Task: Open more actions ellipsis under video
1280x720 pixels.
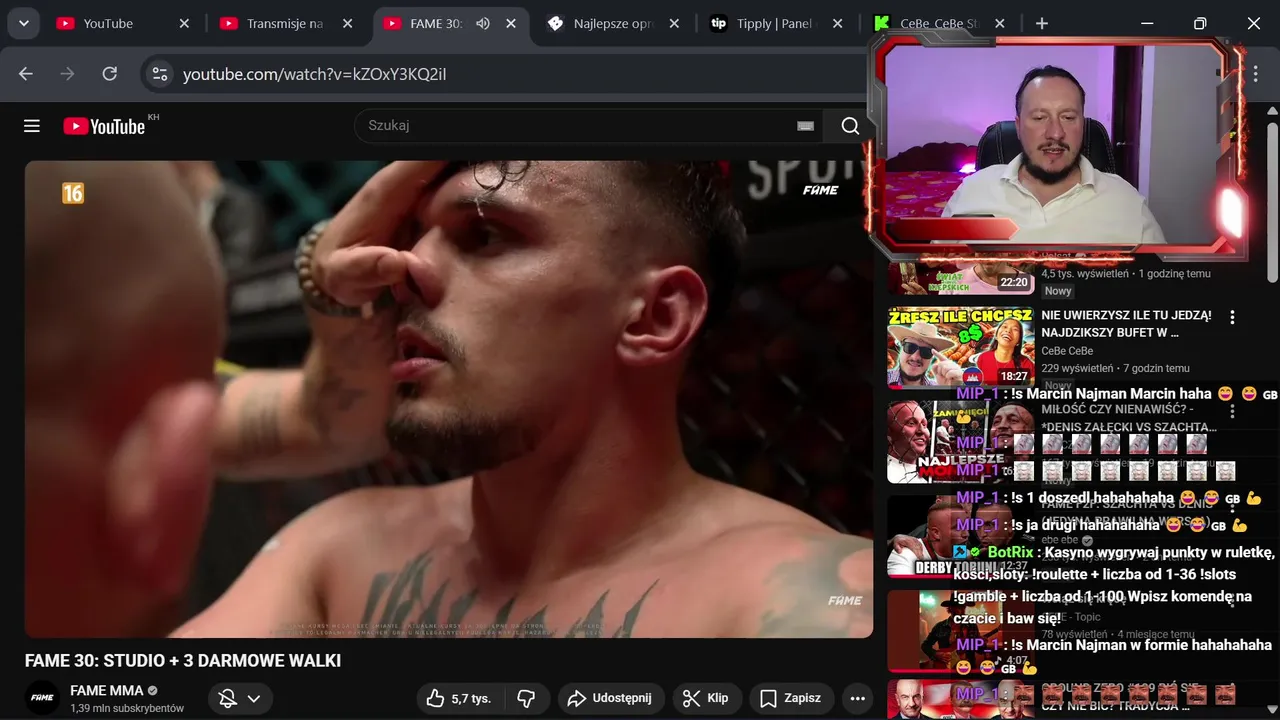Action: tap(857, 698)
